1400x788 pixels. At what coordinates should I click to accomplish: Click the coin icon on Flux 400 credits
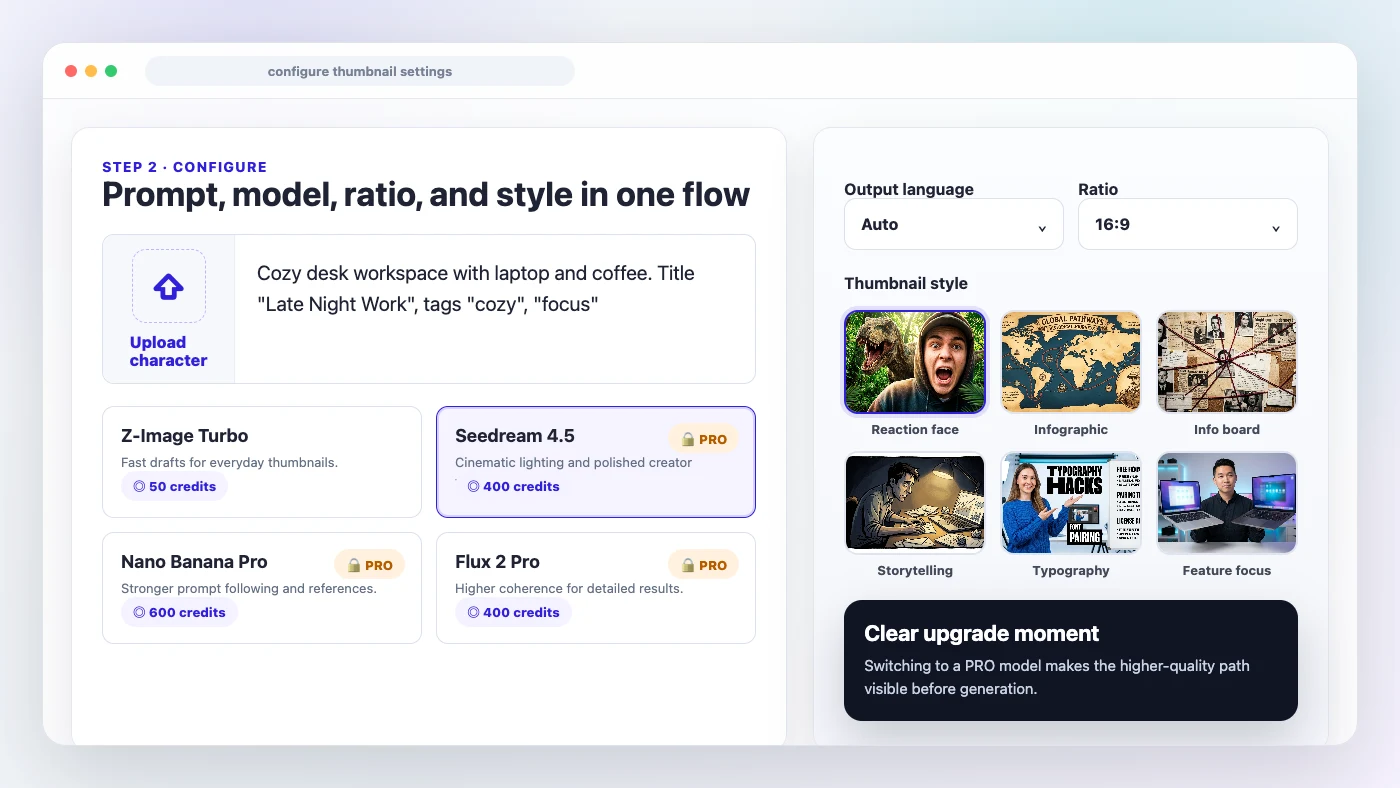tap(473, 612)
